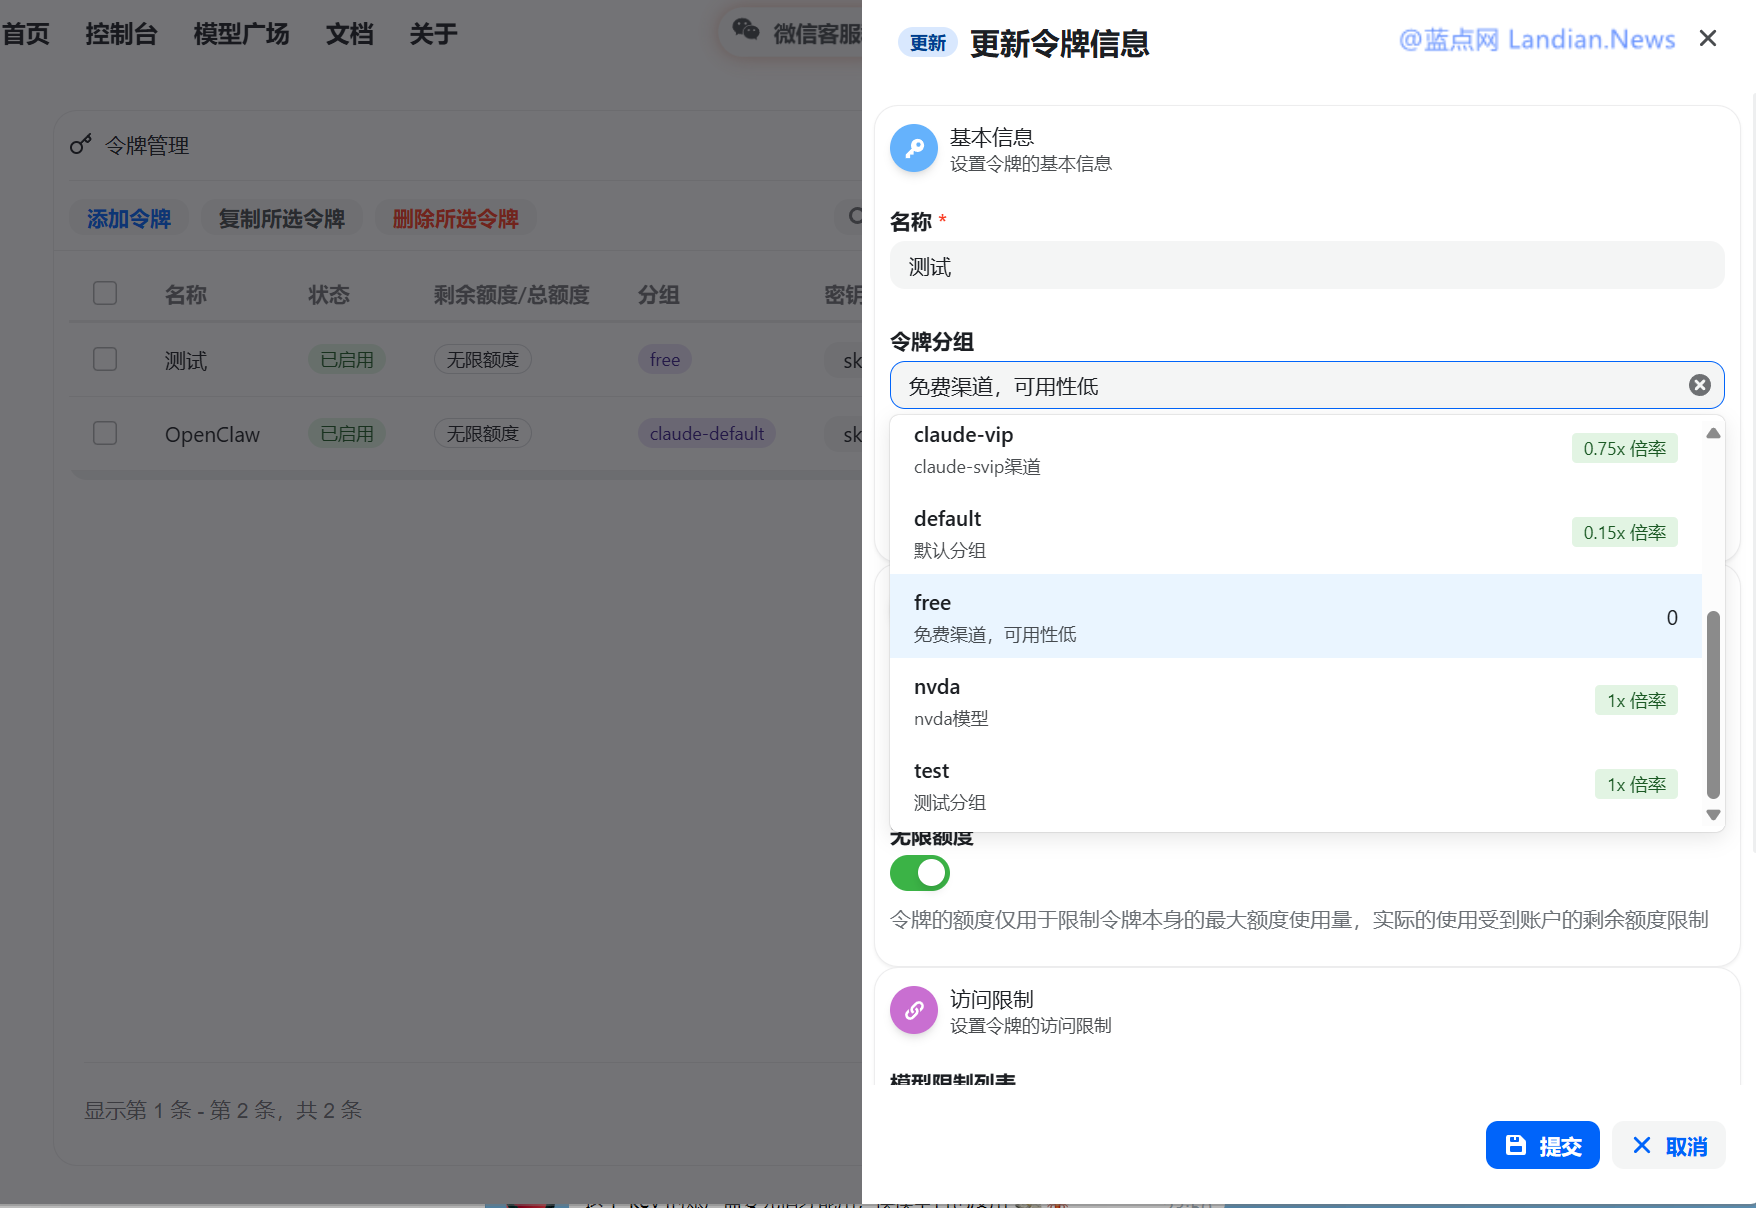
Task: Click the blue key icon for 基本信息
Action: click(913, 149)
